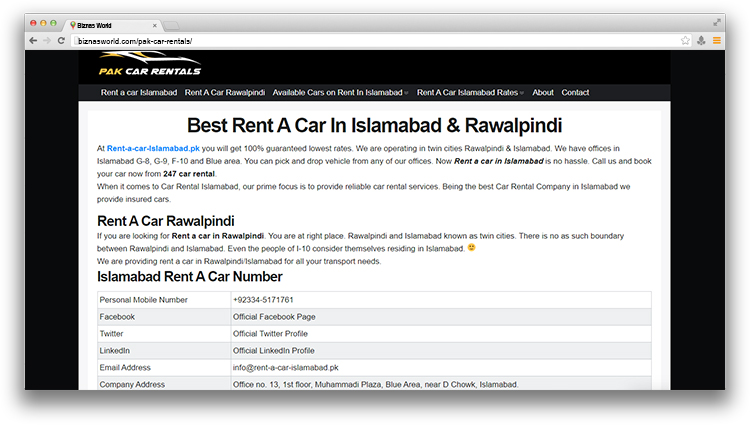Open the Official LinkedIn Profile link

[x=274, y=351]
